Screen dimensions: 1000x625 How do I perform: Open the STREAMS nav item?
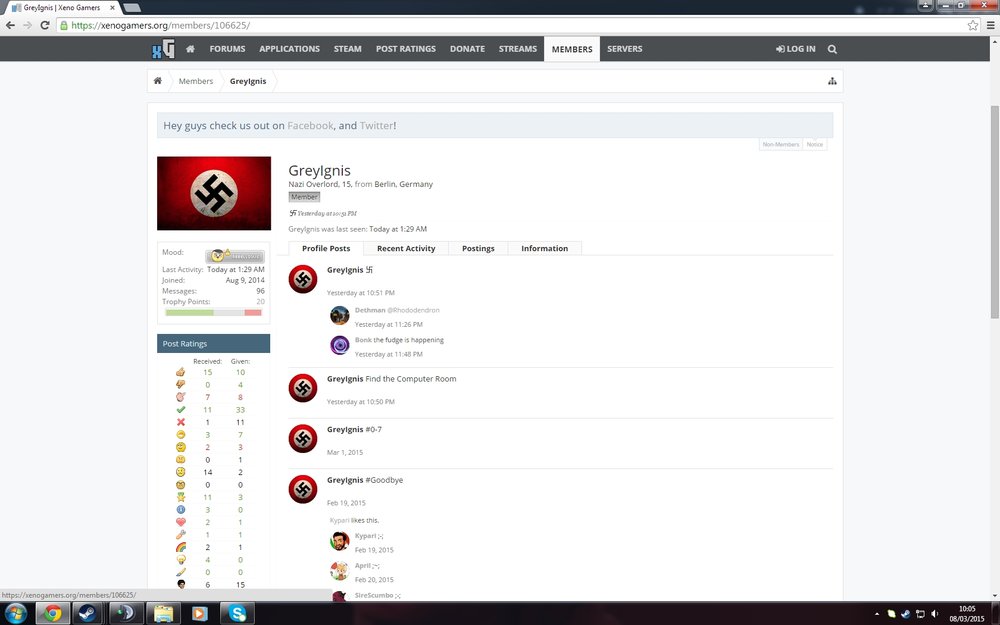(518, 49)
